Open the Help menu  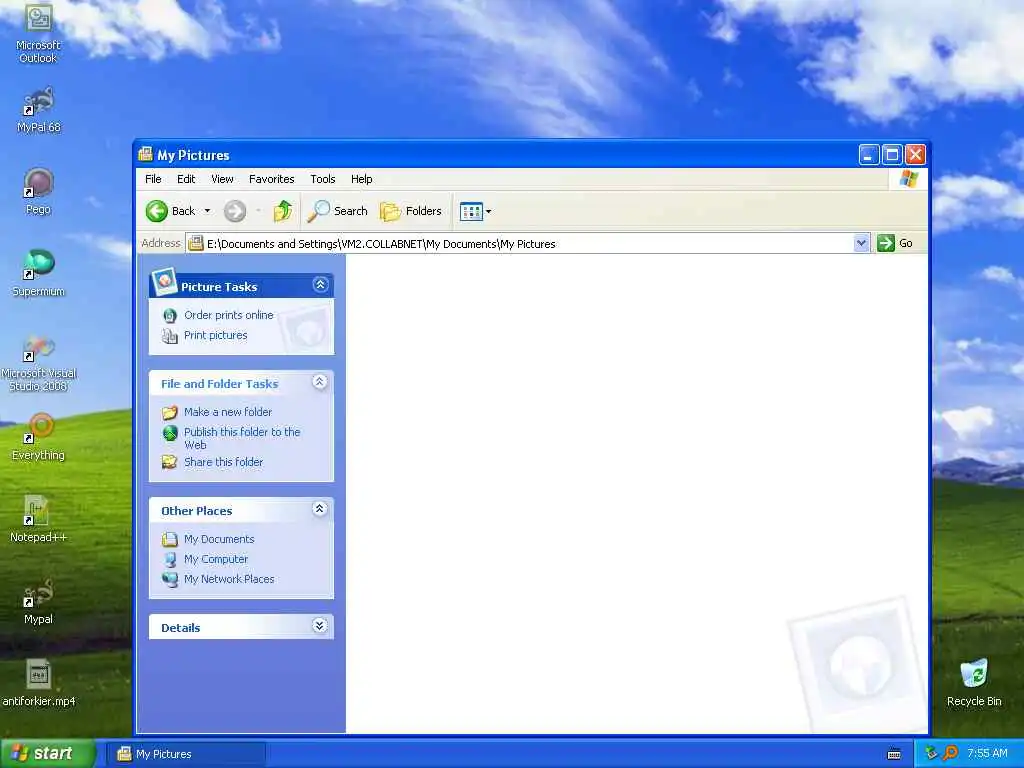click(x=361, y=179)
